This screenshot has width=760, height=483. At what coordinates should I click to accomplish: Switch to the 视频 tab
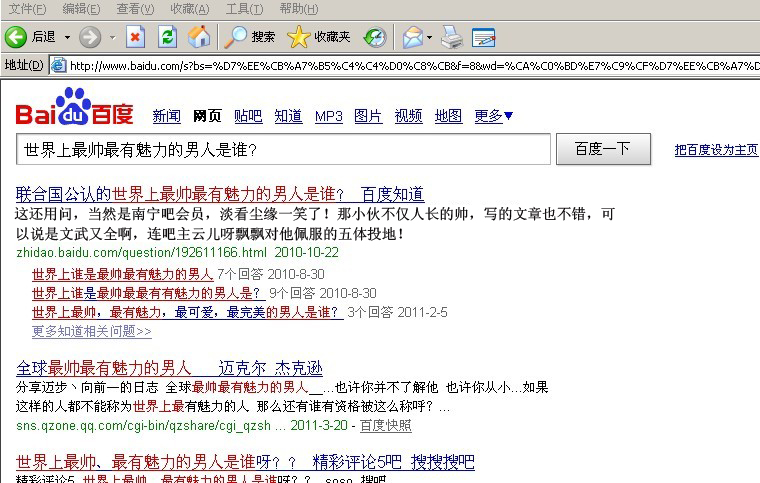pyautogui.click(x=409, y=116)
